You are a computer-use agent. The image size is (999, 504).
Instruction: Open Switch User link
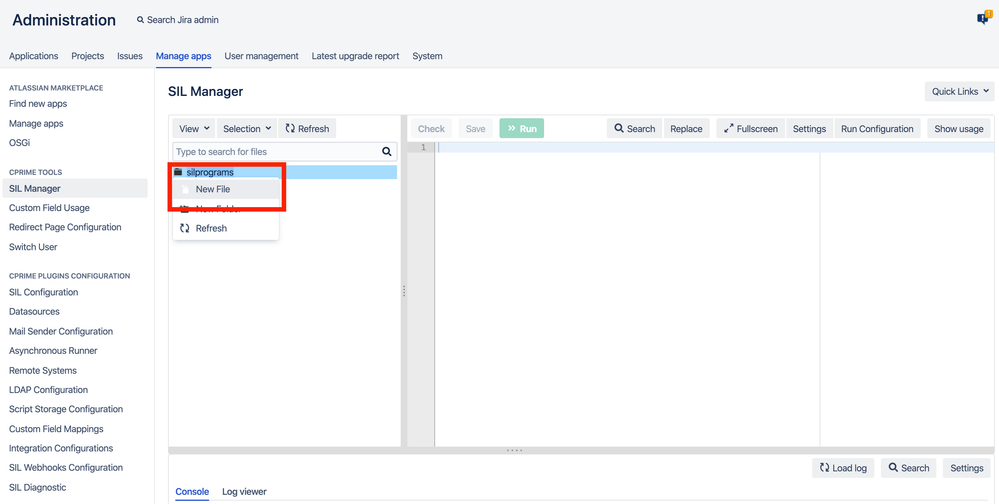point(33,247)
